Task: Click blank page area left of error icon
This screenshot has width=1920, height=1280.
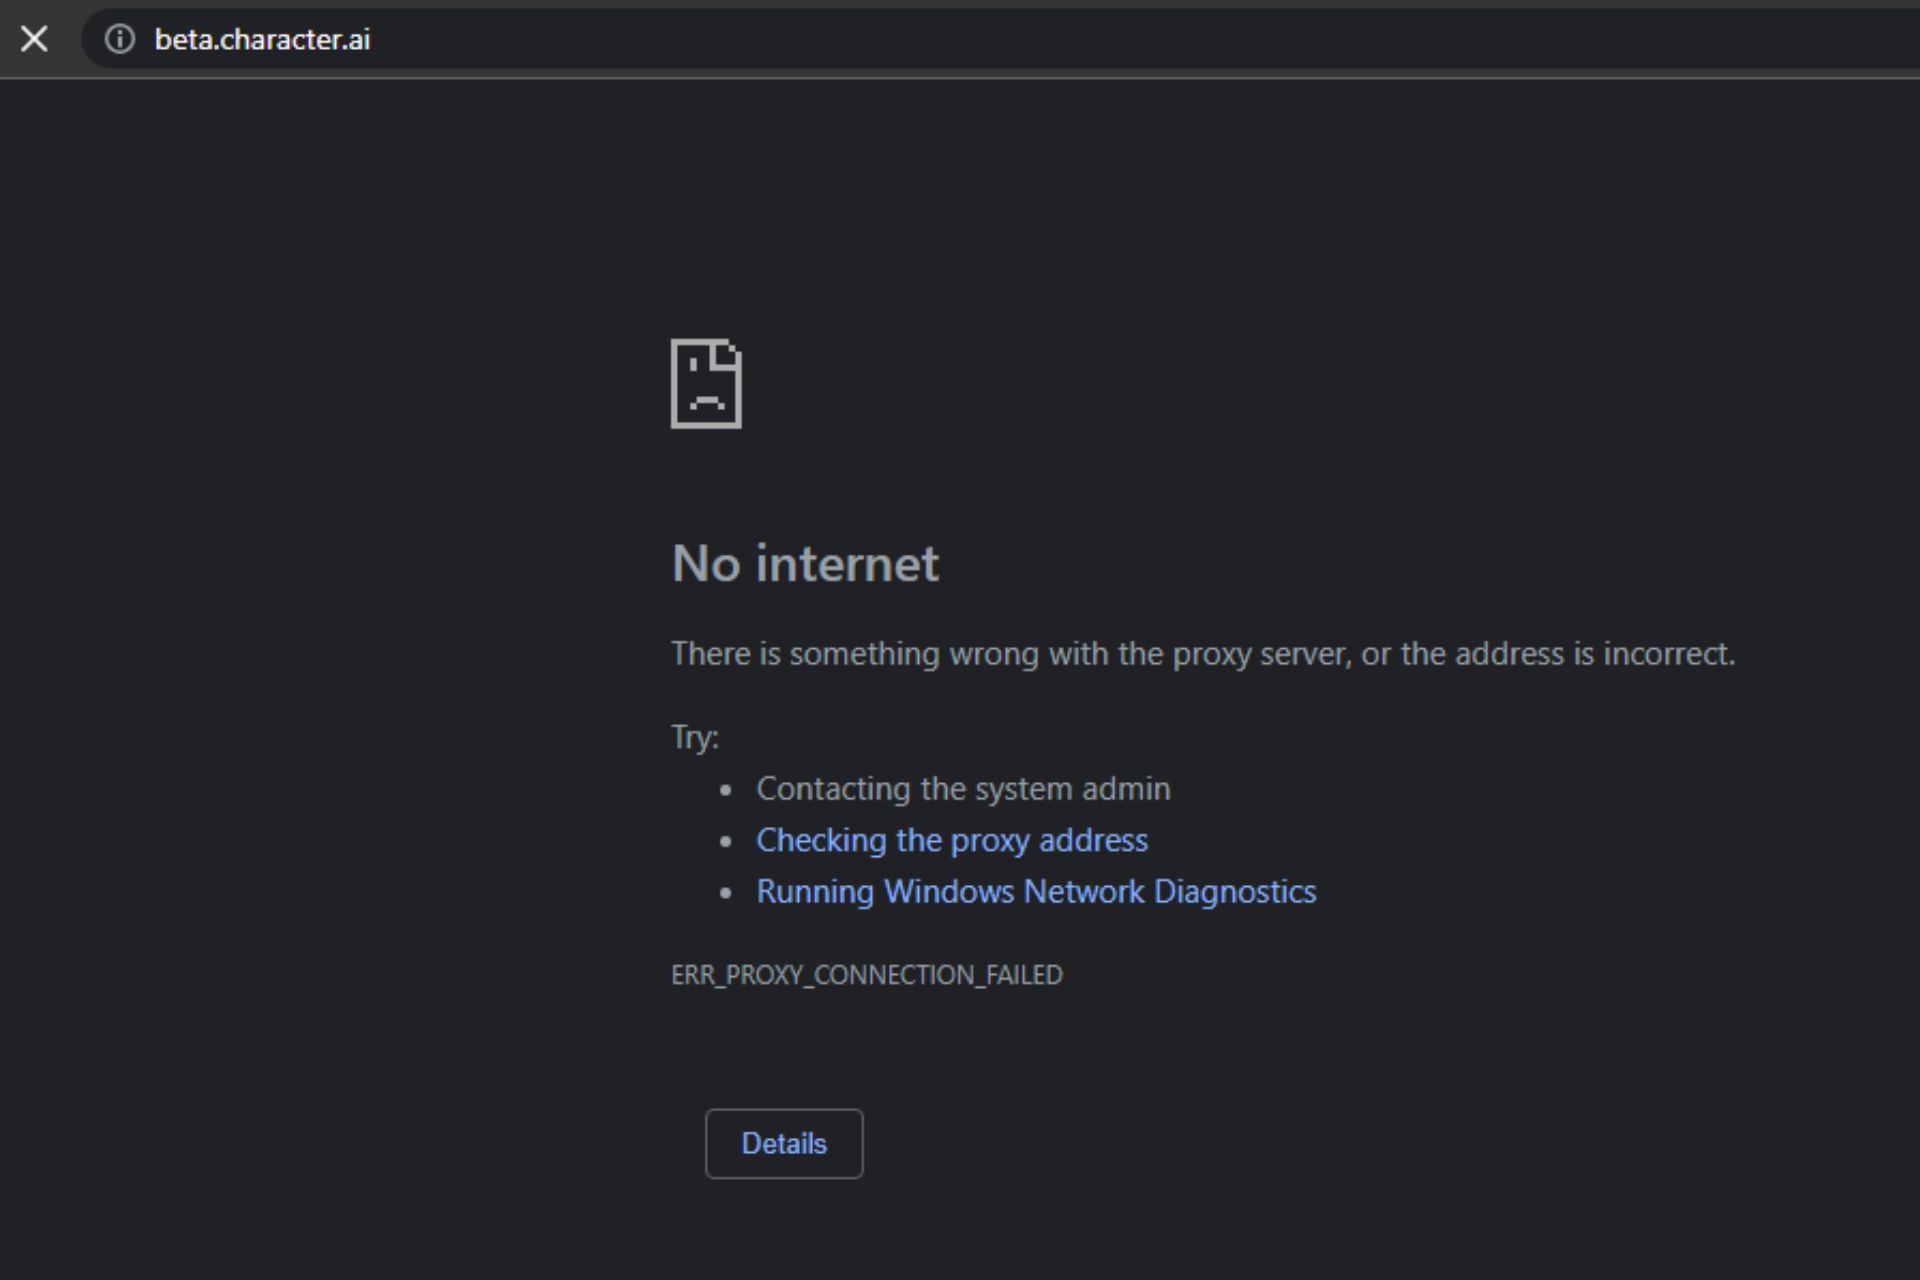Action: 330,384
